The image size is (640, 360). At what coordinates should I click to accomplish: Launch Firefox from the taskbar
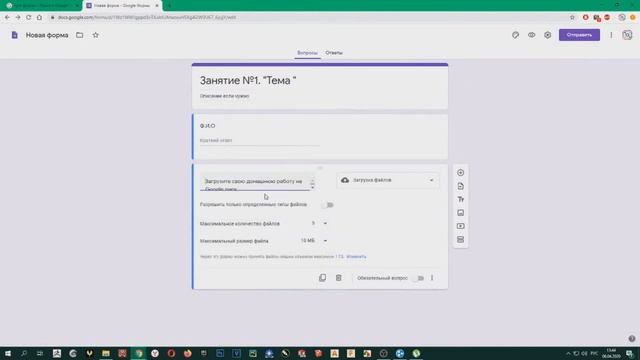pyautogui.click(x=187, y=353)
